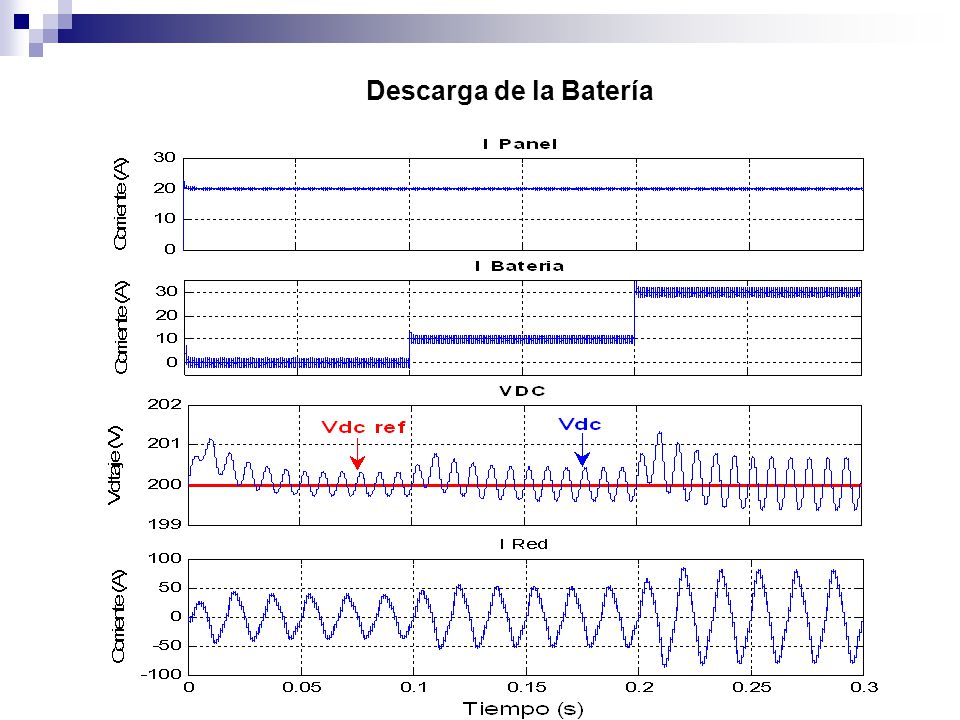960x720 pixels.
Task: Select the '200' tick on VDC plot
Action: click(x=164, y=484)
